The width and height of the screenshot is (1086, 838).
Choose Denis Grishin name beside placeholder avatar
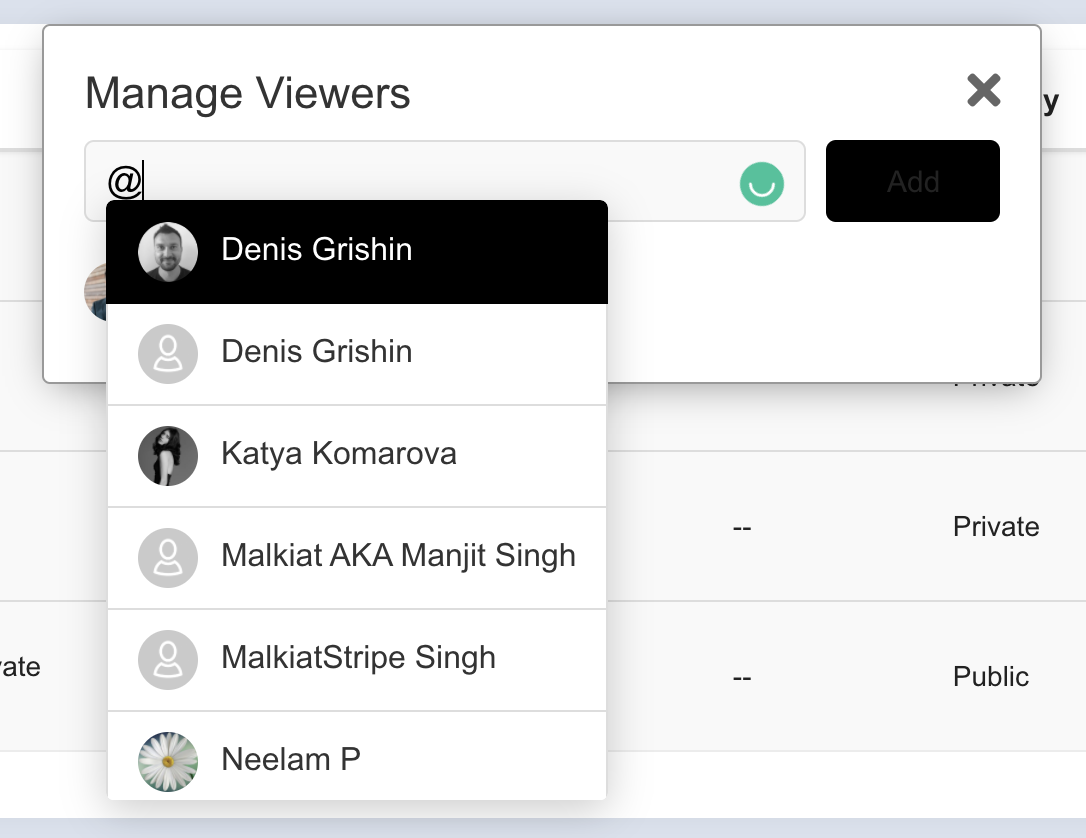pos(316,352)
